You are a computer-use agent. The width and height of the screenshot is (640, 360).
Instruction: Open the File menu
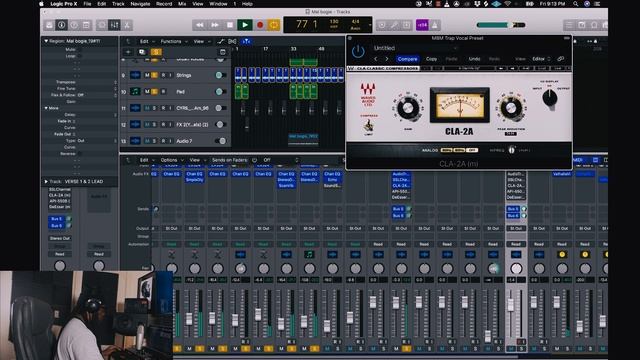click(x=87, y=4)
